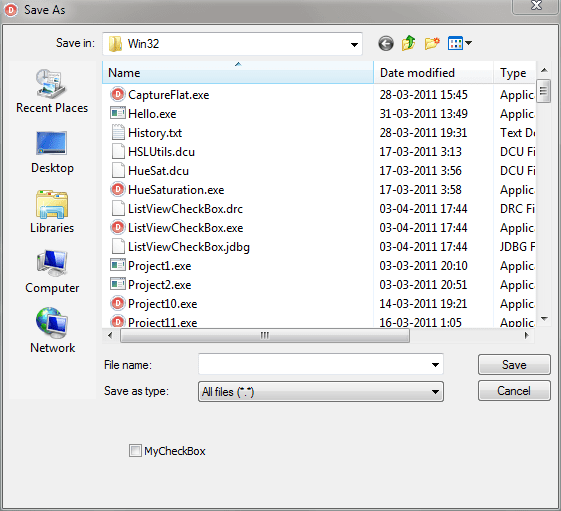Click the HueSat.dcu file icon
Viewport: 561px width, 511px height.
pos(118,170)
